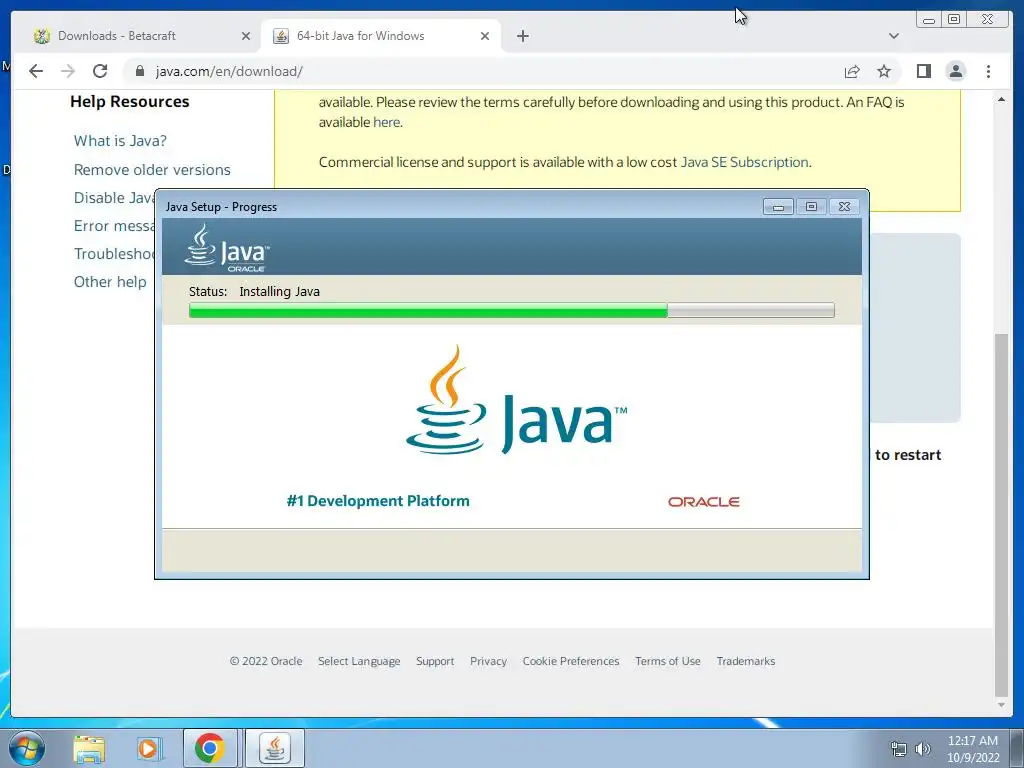Open Java SE Subscription link
The width and height of the screenshot is (1024, 768).
tap(744, 162)
